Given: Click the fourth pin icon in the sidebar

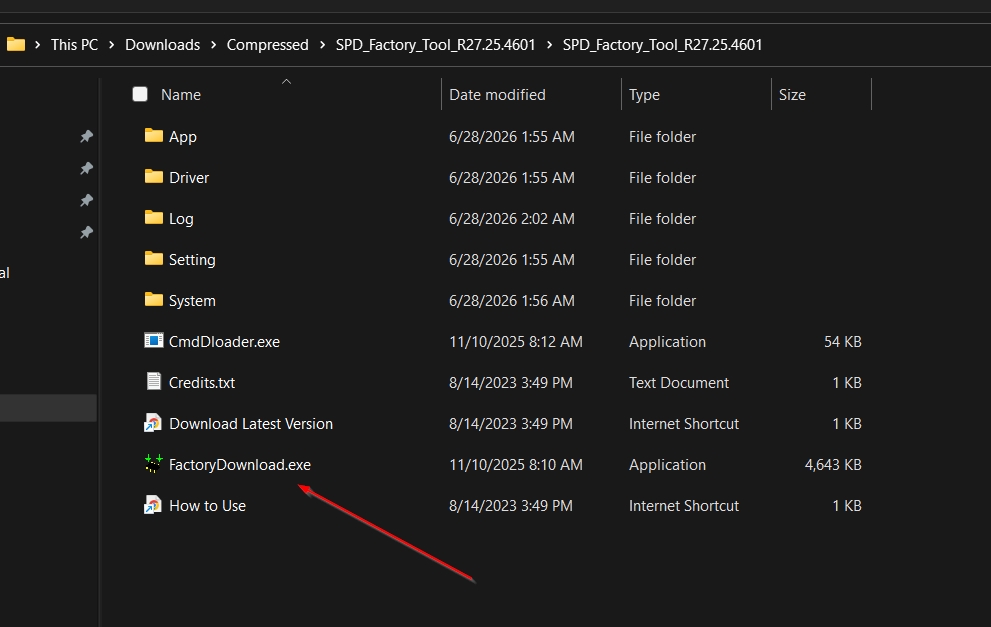Looking at the screenshot, I should click(x=87, y=233).
